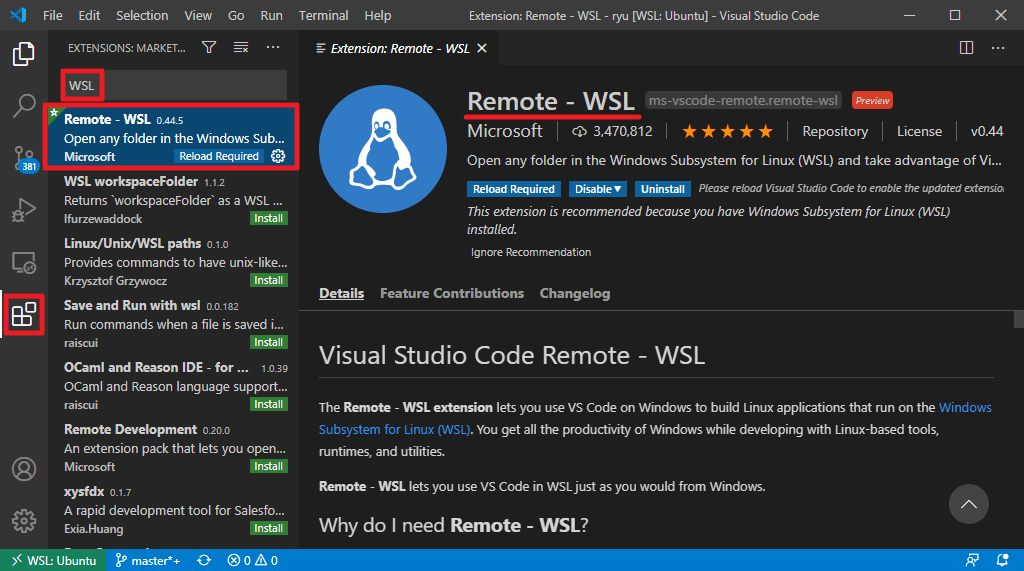Screen dimensions: 1024x571
Task: Open notifications bell in status bar
Action: tap(1002, 561)
